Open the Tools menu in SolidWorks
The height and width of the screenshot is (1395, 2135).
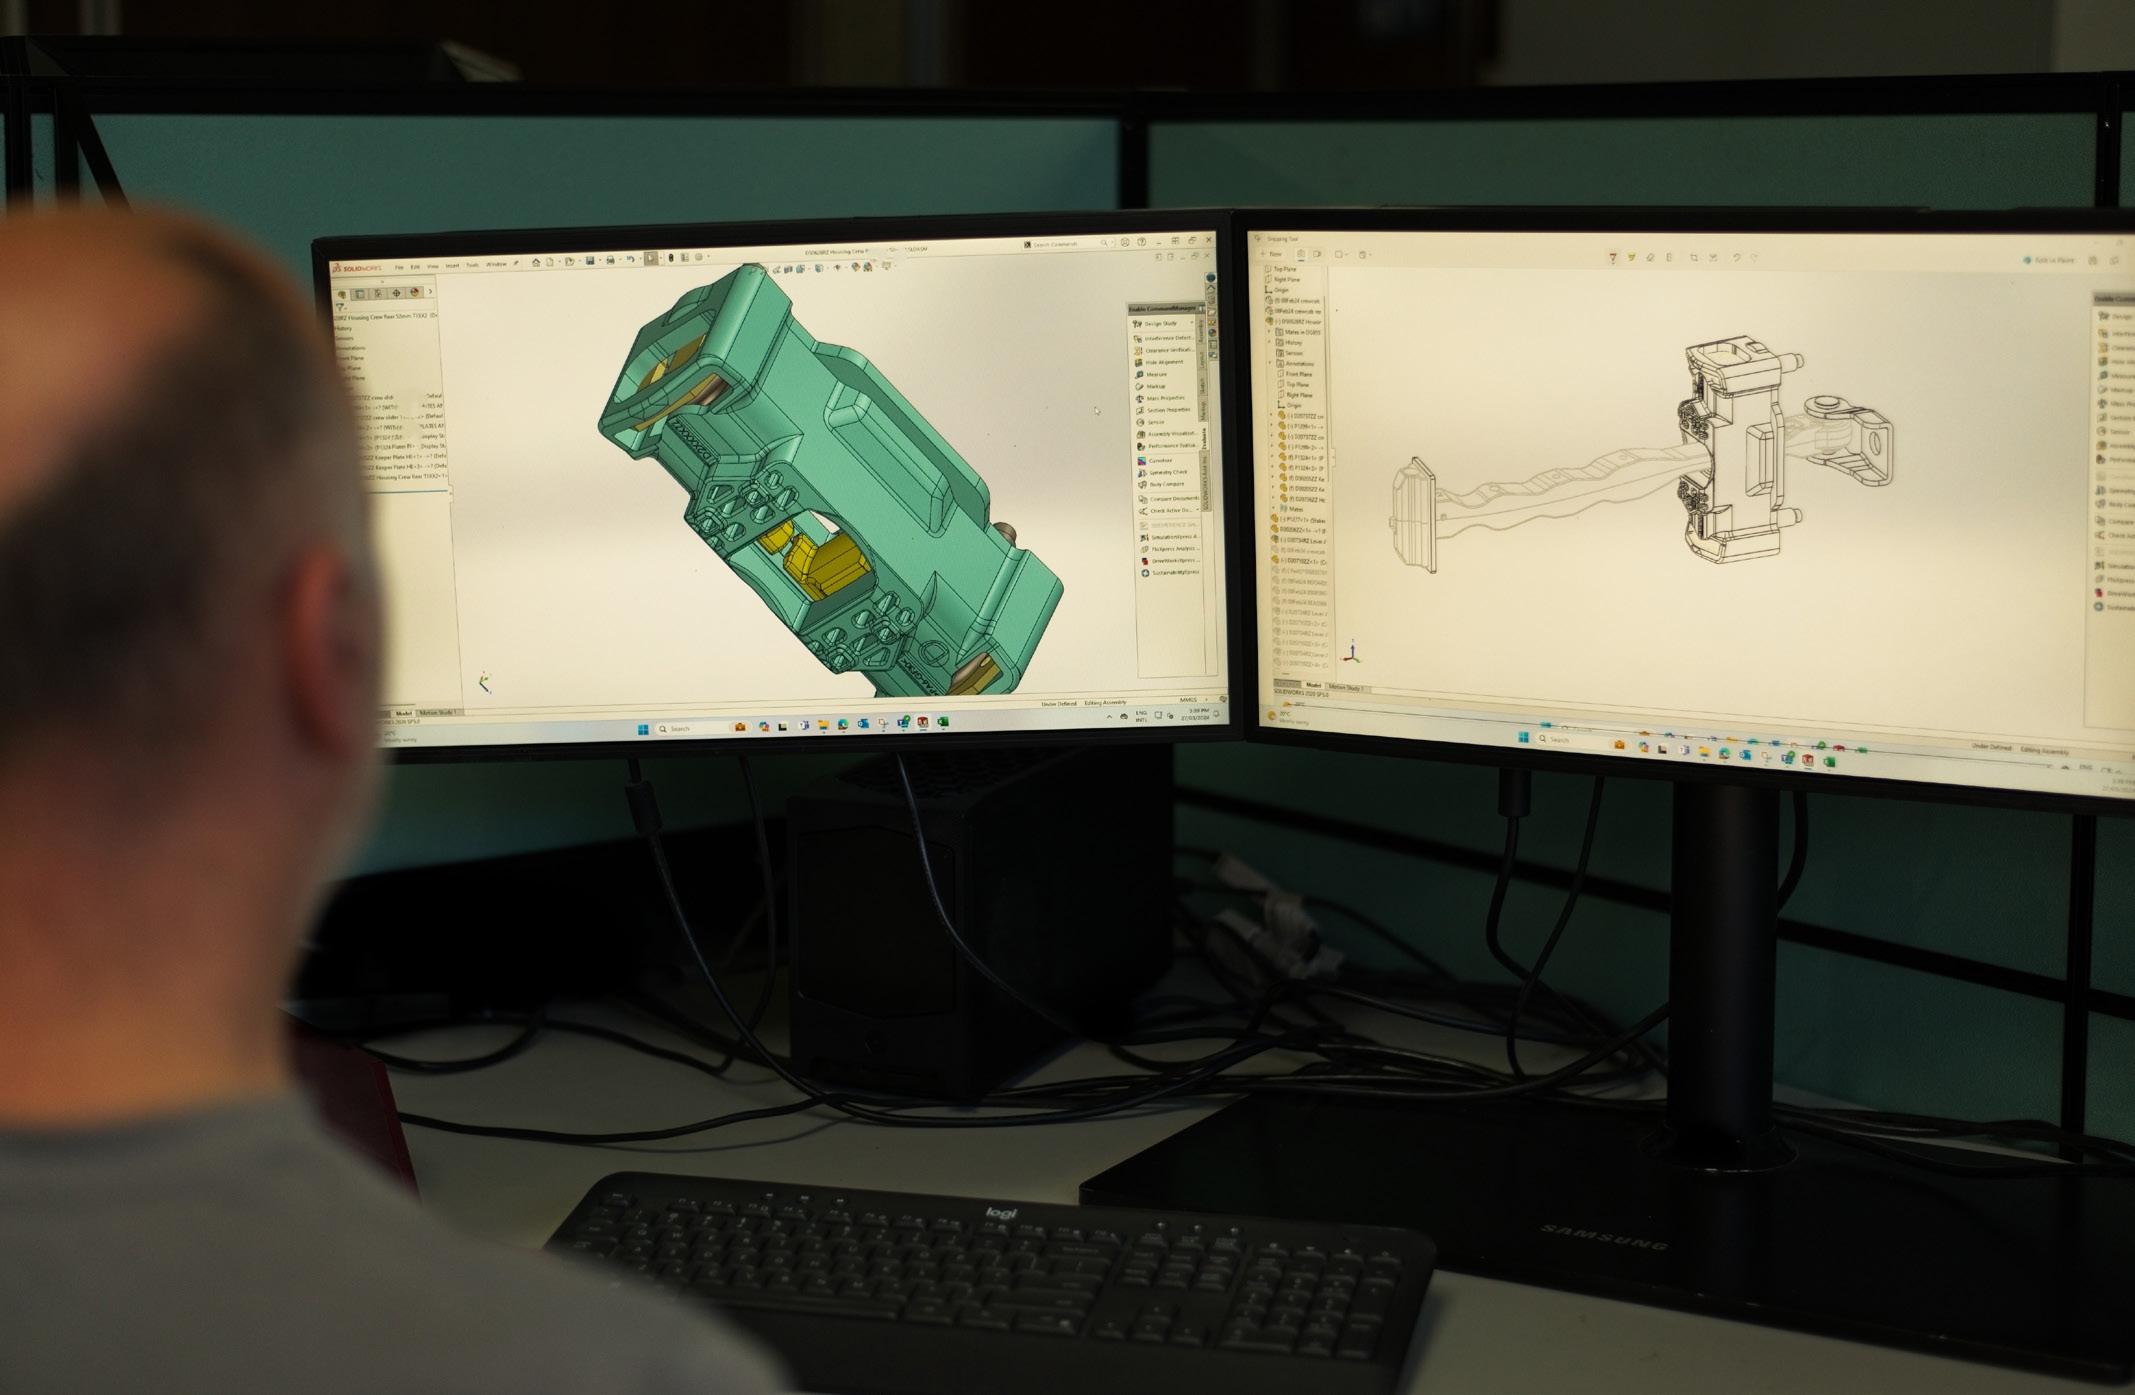(472, 265)
